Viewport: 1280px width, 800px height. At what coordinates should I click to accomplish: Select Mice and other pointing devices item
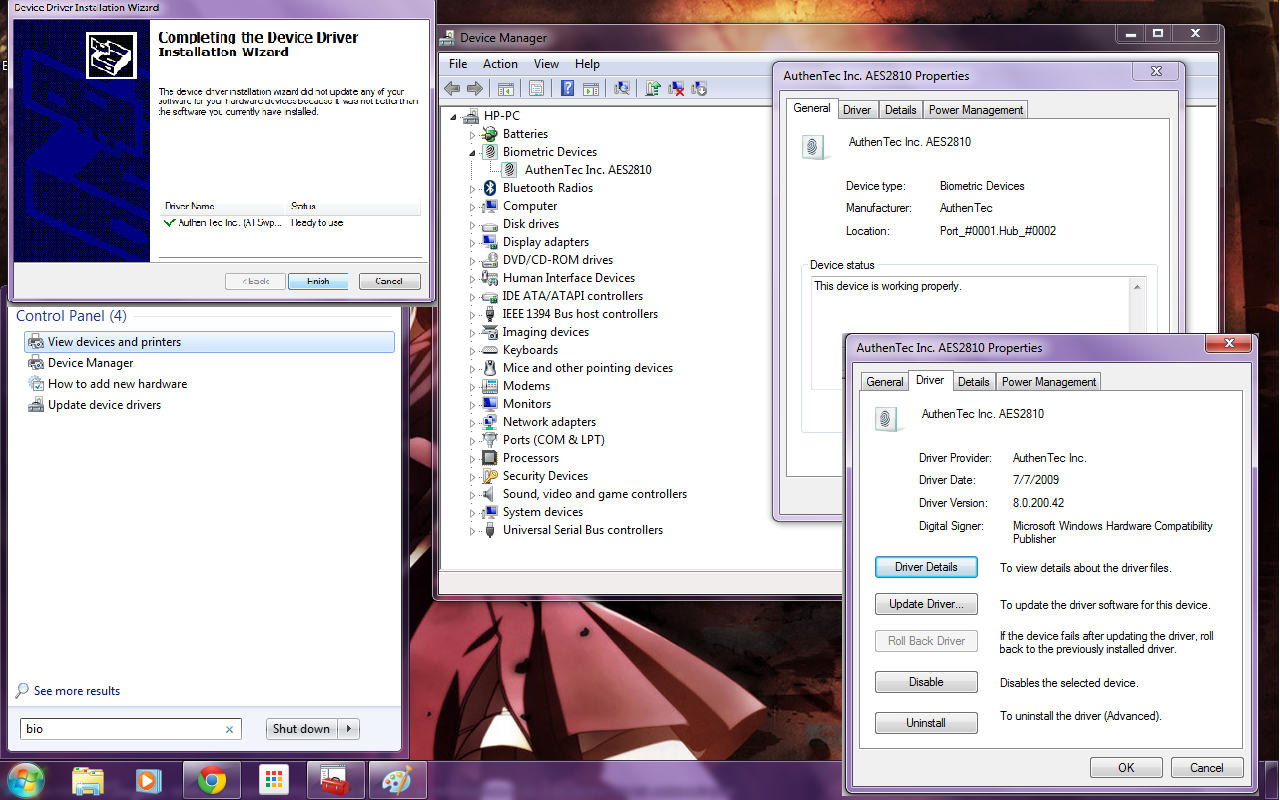coord(588,368)
